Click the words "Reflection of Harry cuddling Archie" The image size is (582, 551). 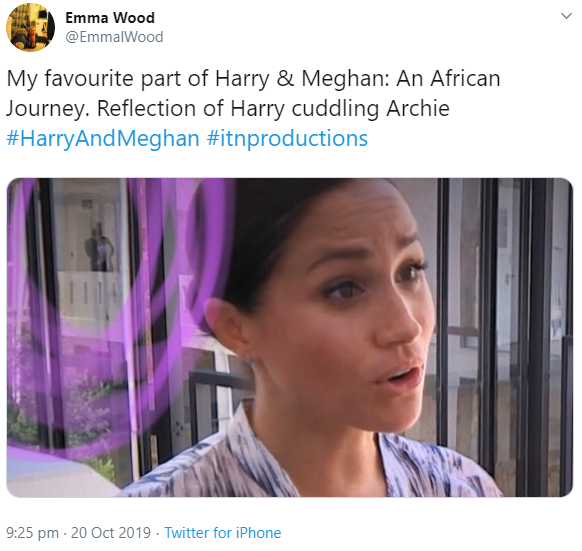click(x=273, y=108)
